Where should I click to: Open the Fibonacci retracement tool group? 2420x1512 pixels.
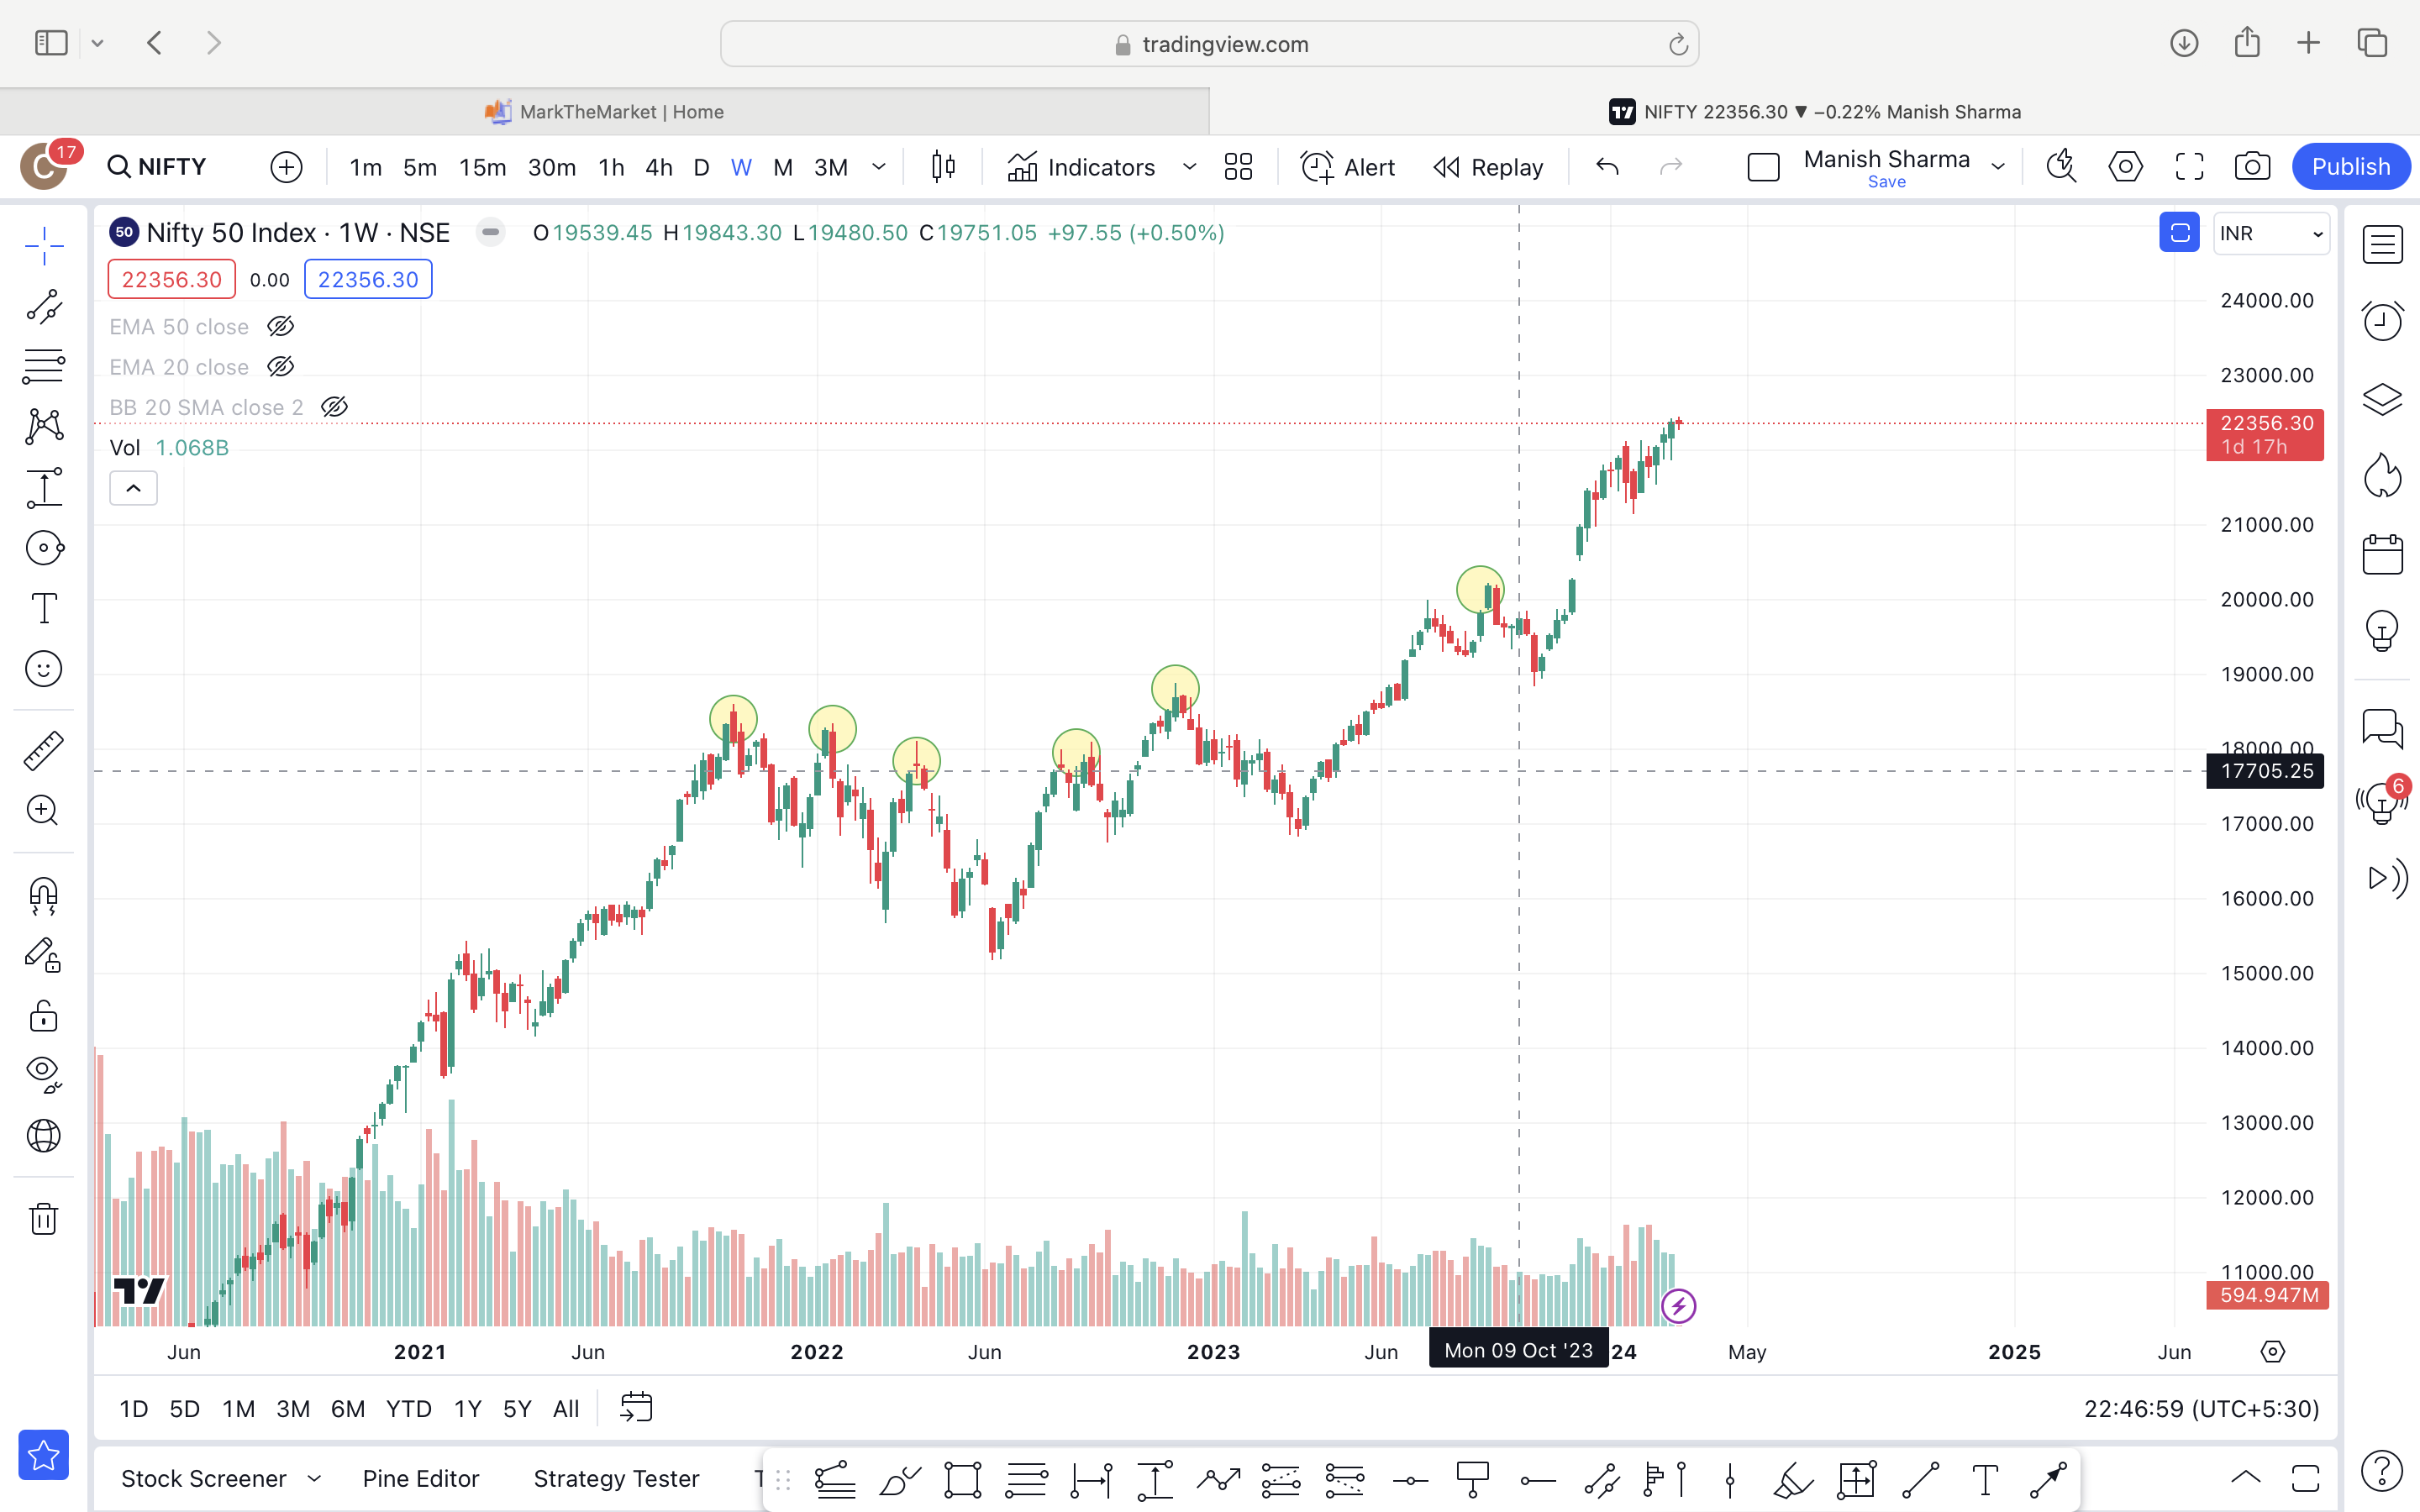tap(44, 367)
